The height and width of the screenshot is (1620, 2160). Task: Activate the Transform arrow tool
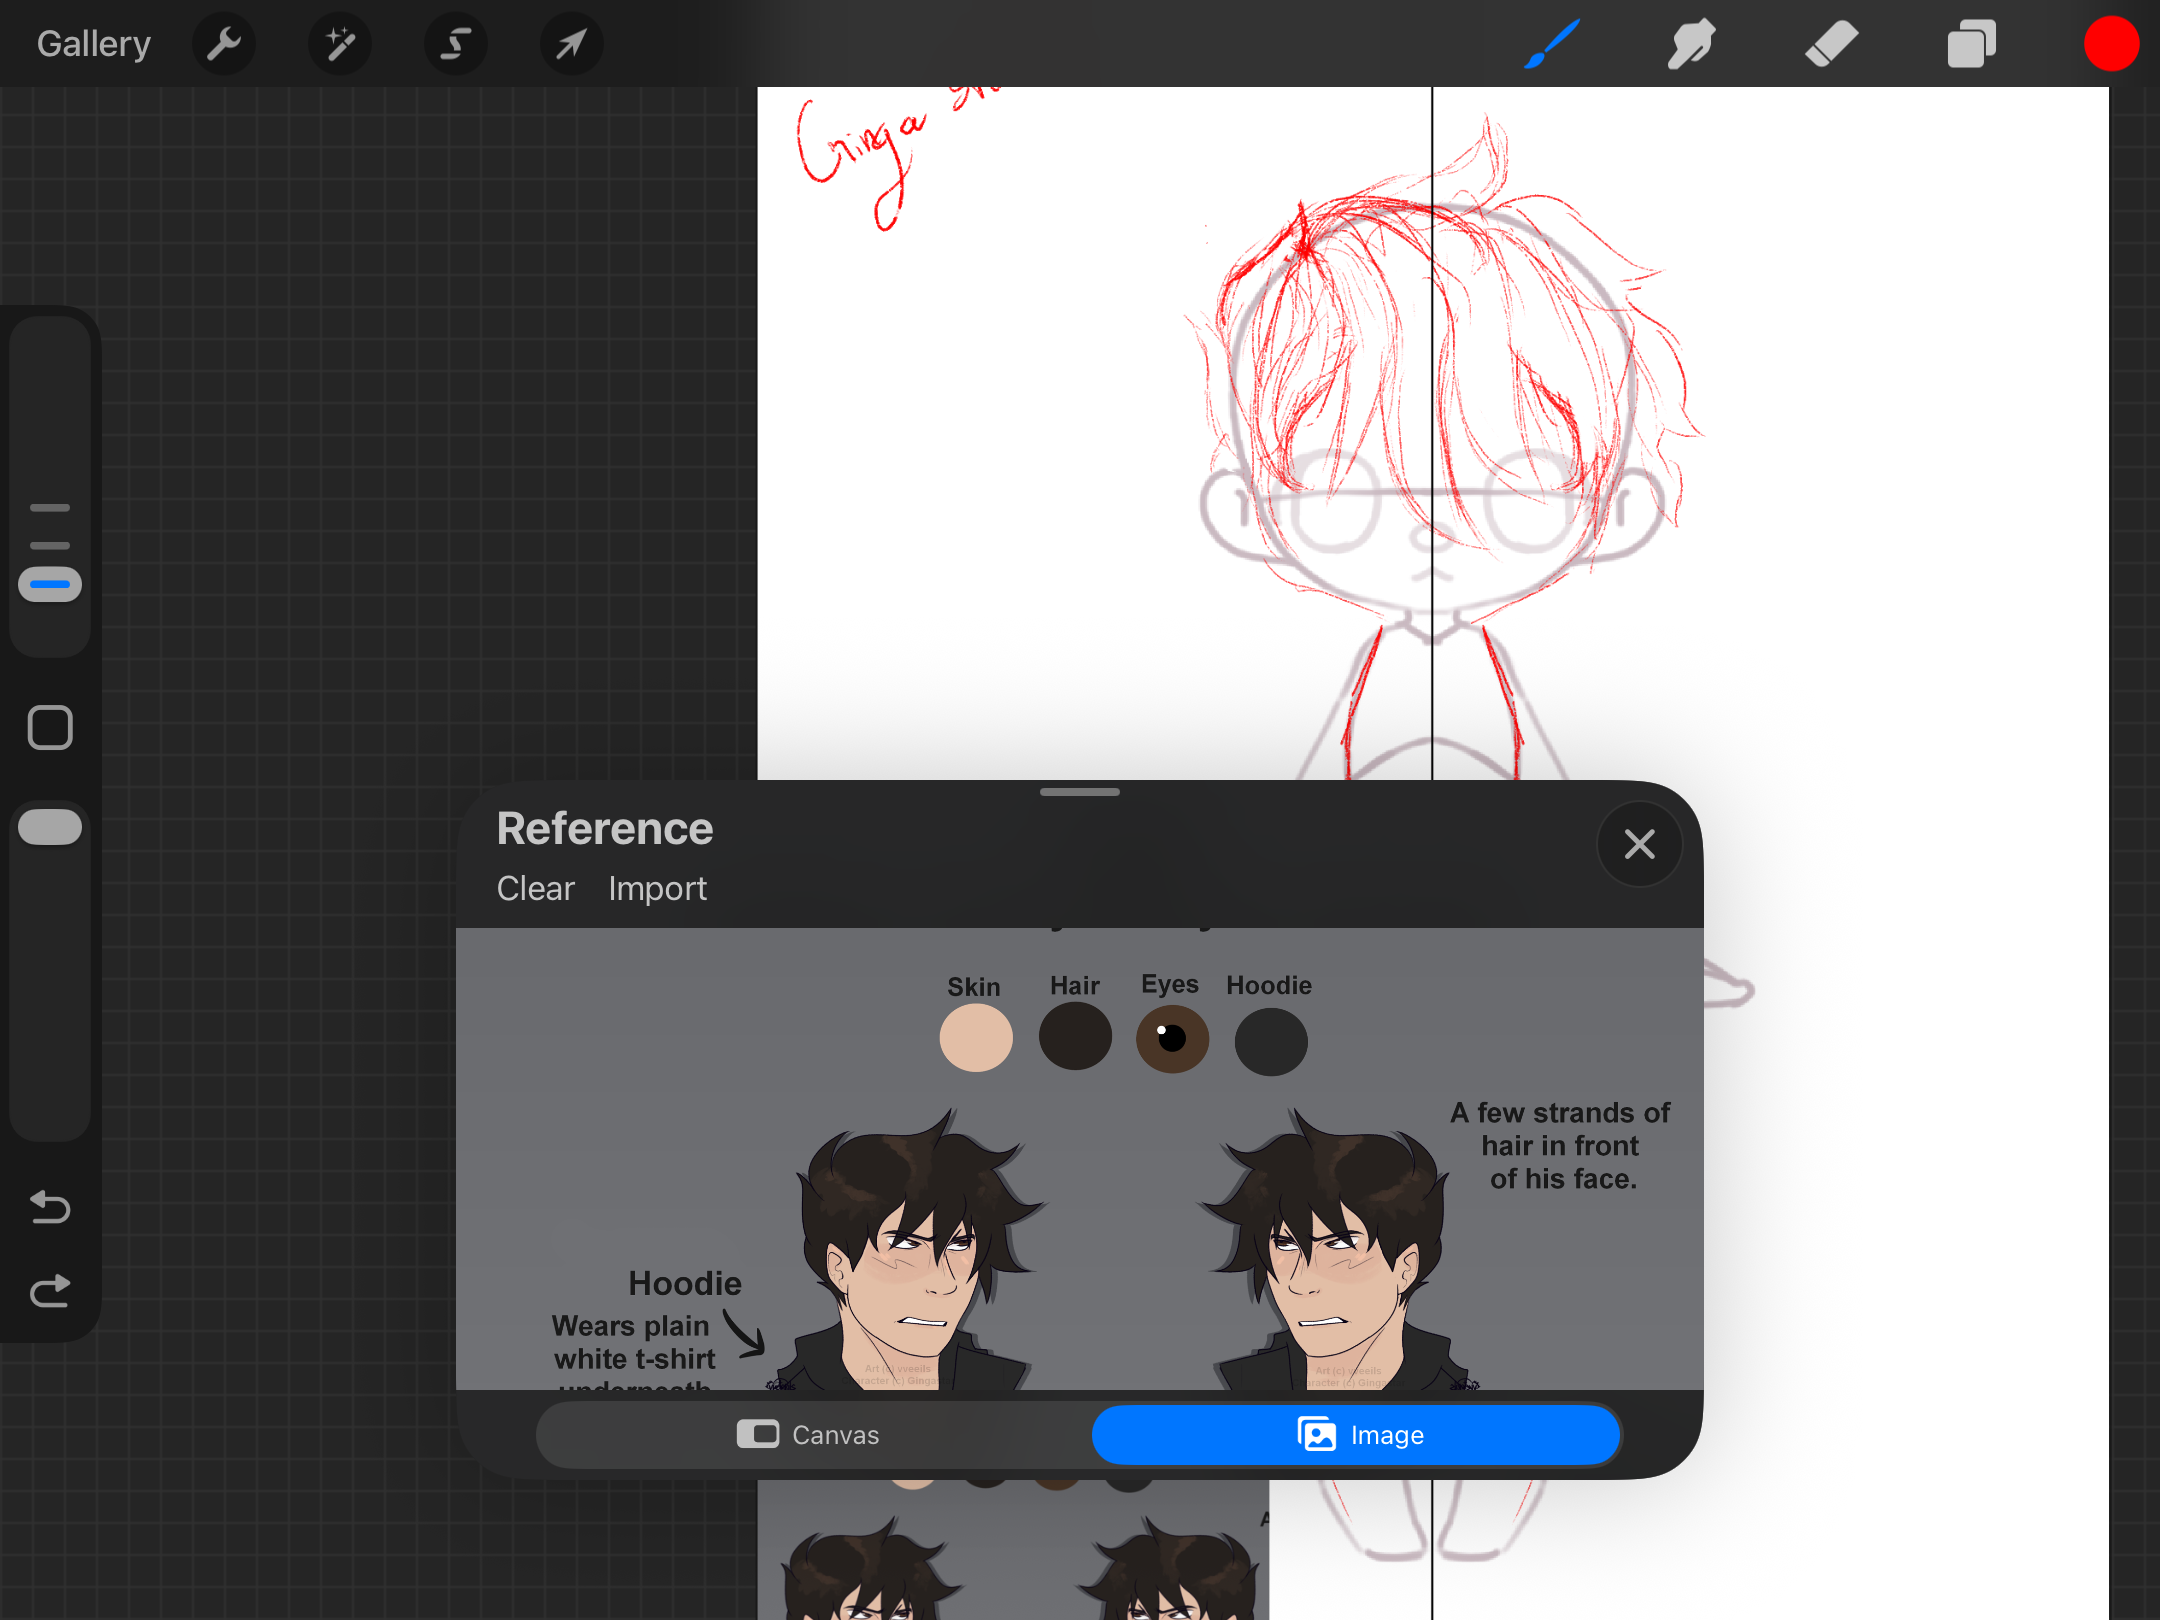pyautogui.click(x=571, y=44)
